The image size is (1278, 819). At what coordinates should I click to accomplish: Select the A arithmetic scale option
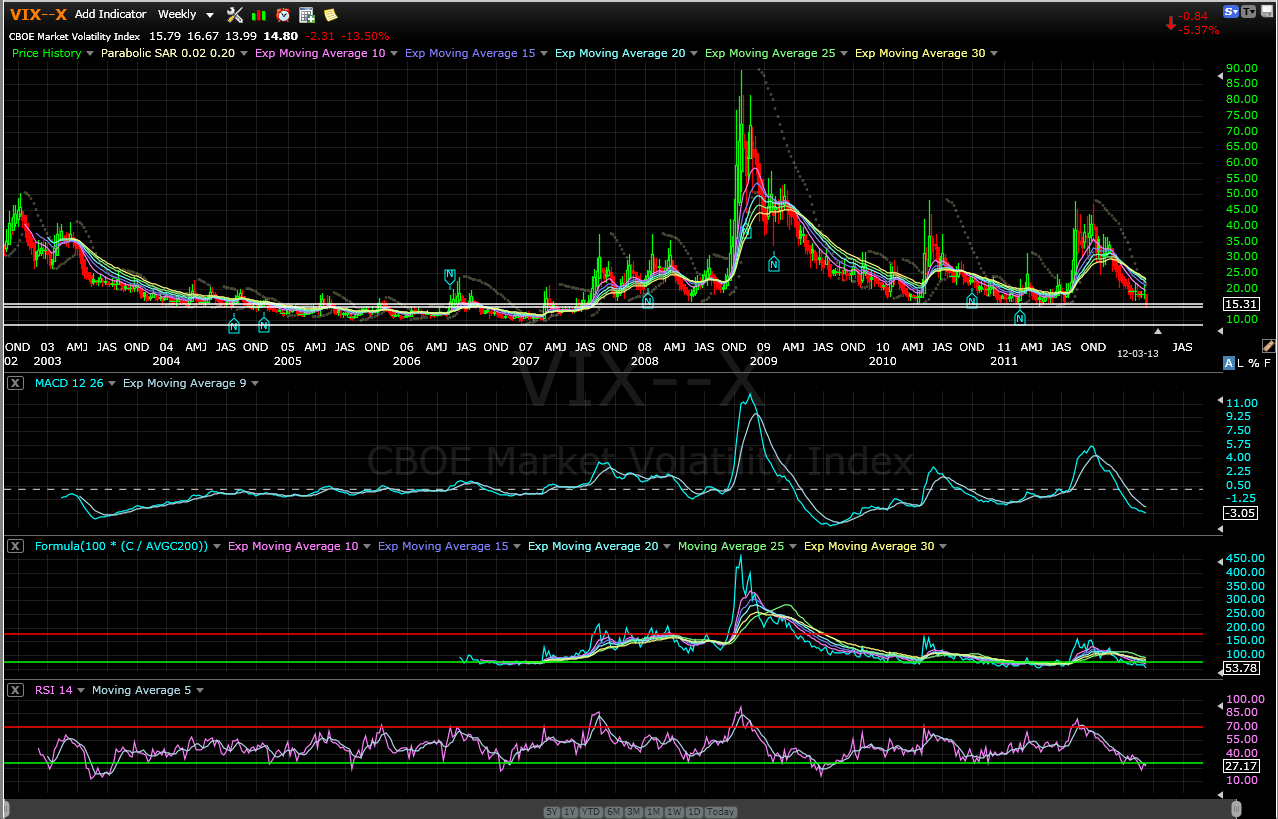(x=1229, y=363)
